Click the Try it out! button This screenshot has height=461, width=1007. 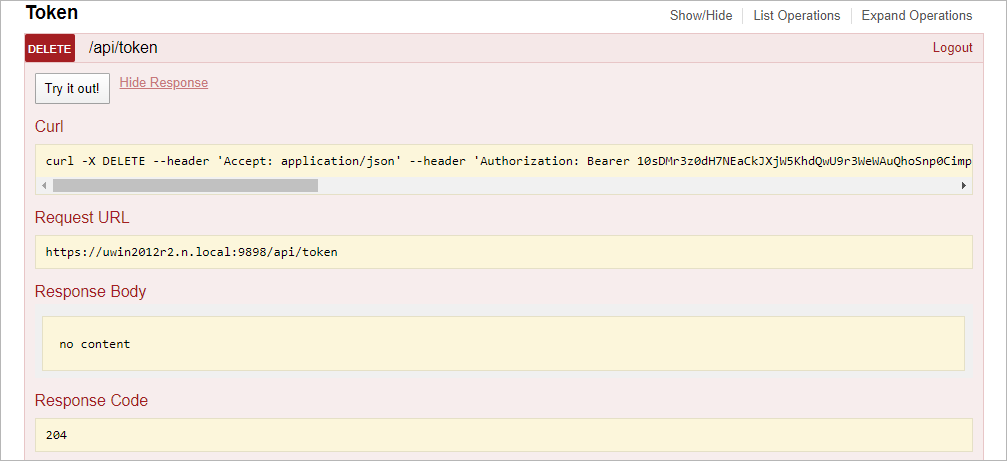(x=72, y=89)
